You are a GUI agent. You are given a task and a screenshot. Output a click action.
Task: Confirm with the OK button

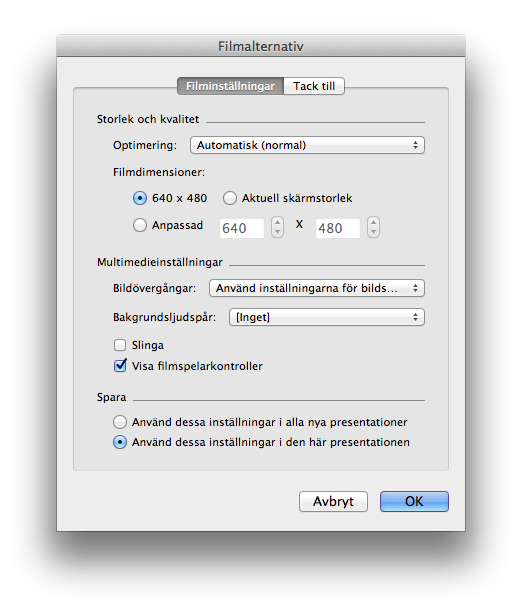click(x=414, y=501)
